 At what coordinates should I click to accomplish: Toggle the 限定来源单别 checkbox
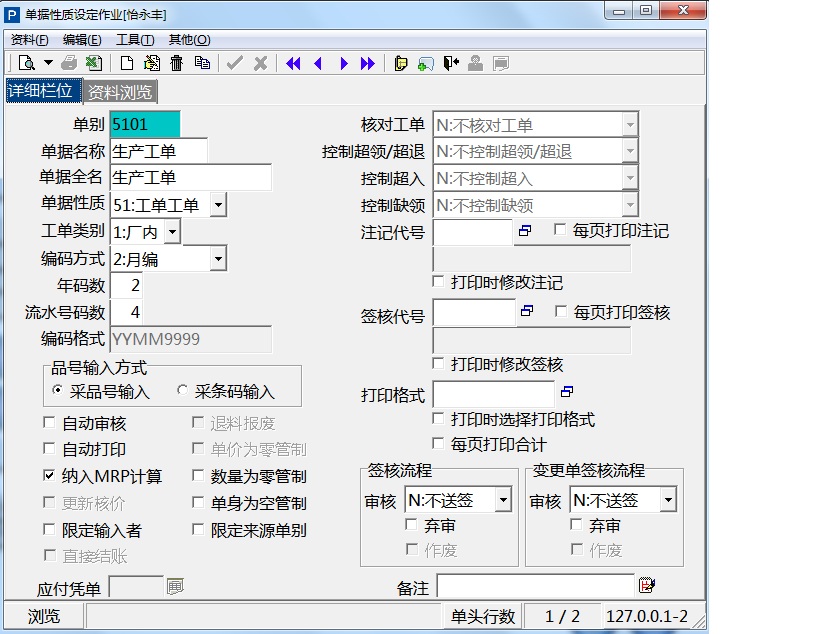pyautogui.click(x=198, y=529)
